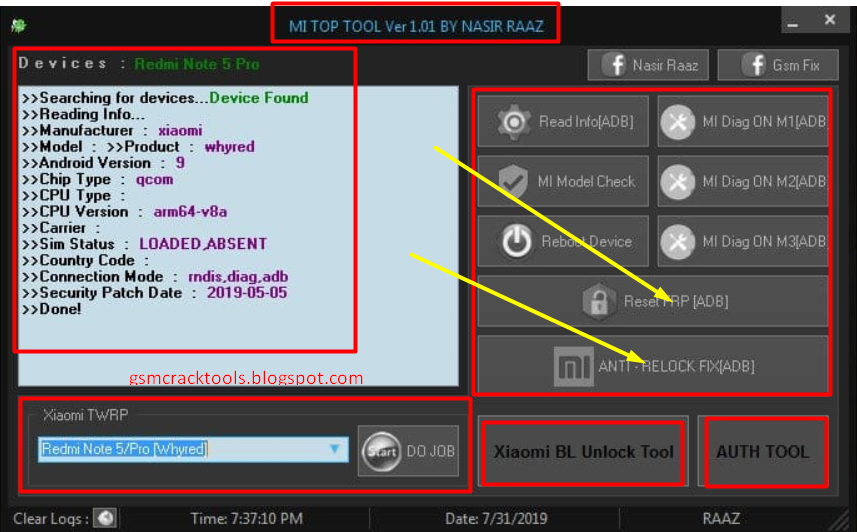
Task: Click the 'Date: 7/31/2019' status entry
Action: pos(496,518)
